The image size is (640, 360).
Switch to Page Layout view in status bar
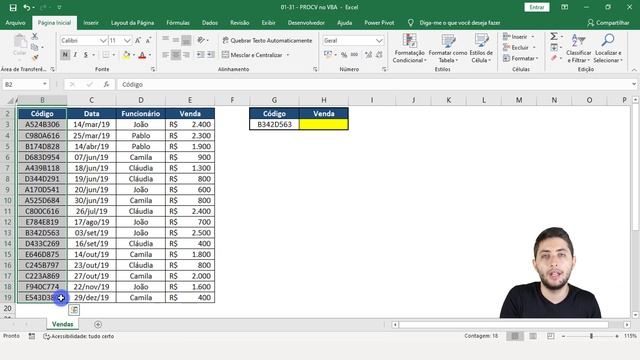(x=533, y=336)
